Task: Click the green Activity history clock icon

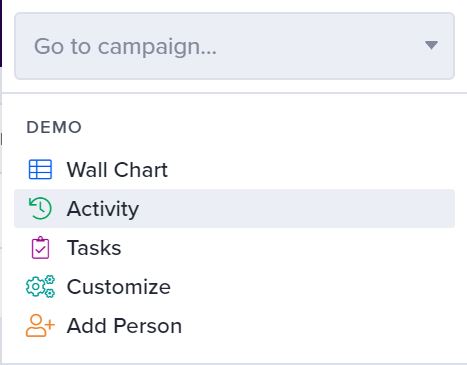Action: [40, 208]
